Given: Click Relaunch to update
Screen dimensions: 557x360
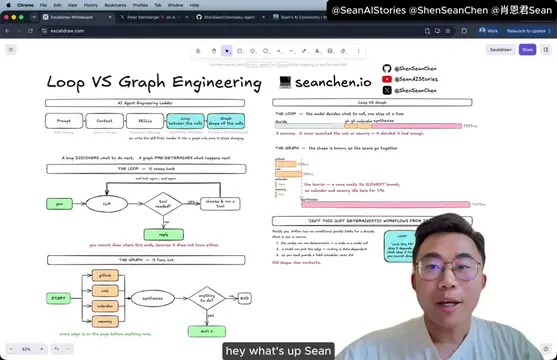Looking at the screenshot, I should (529, 31).
